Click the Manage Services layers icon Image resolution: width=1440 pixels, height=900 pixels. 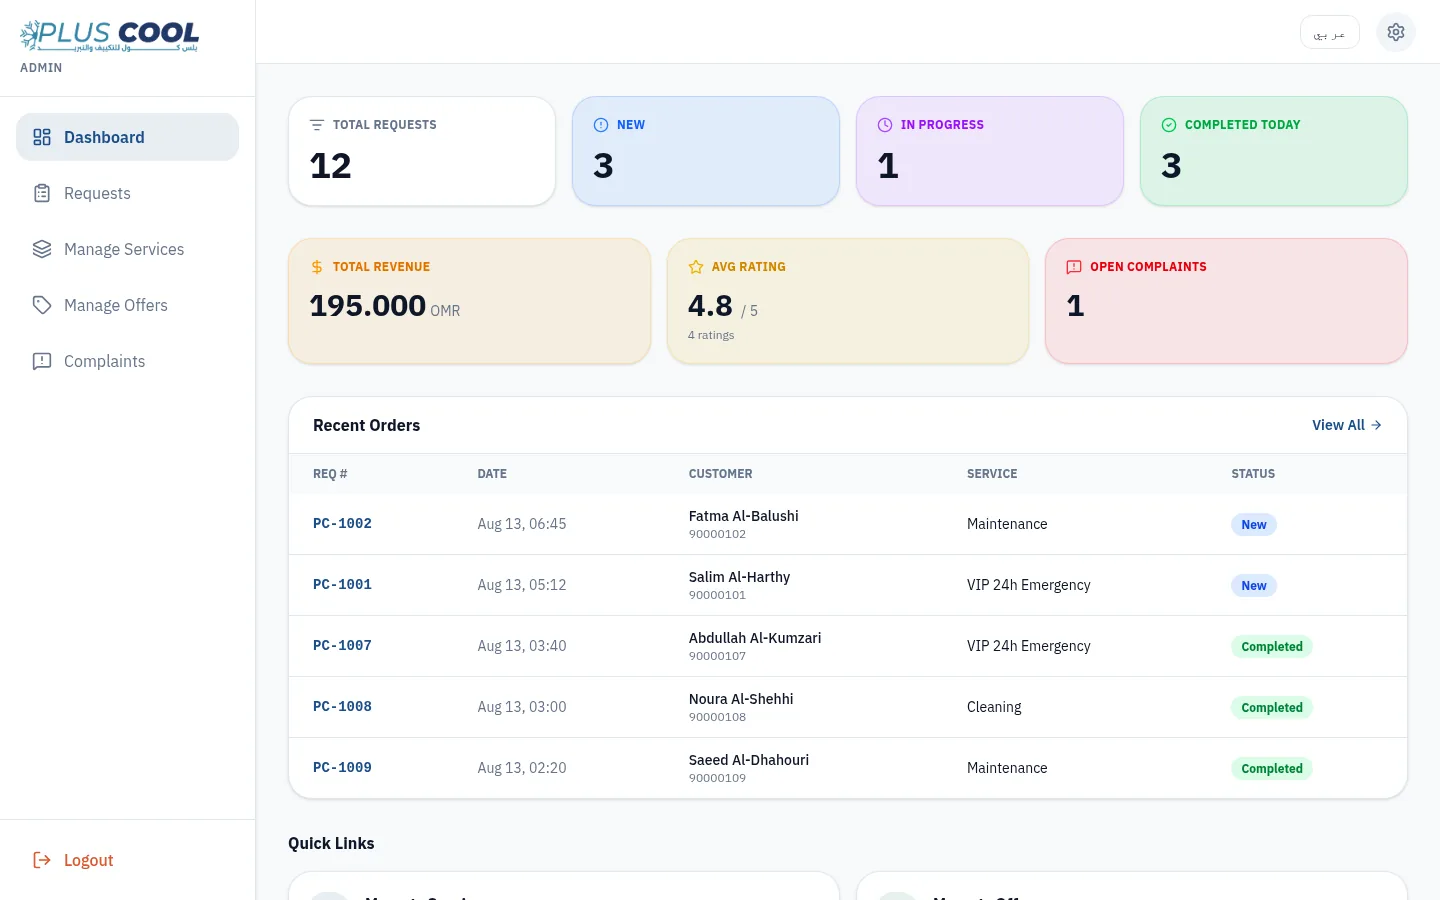click(x=42, y=249)
